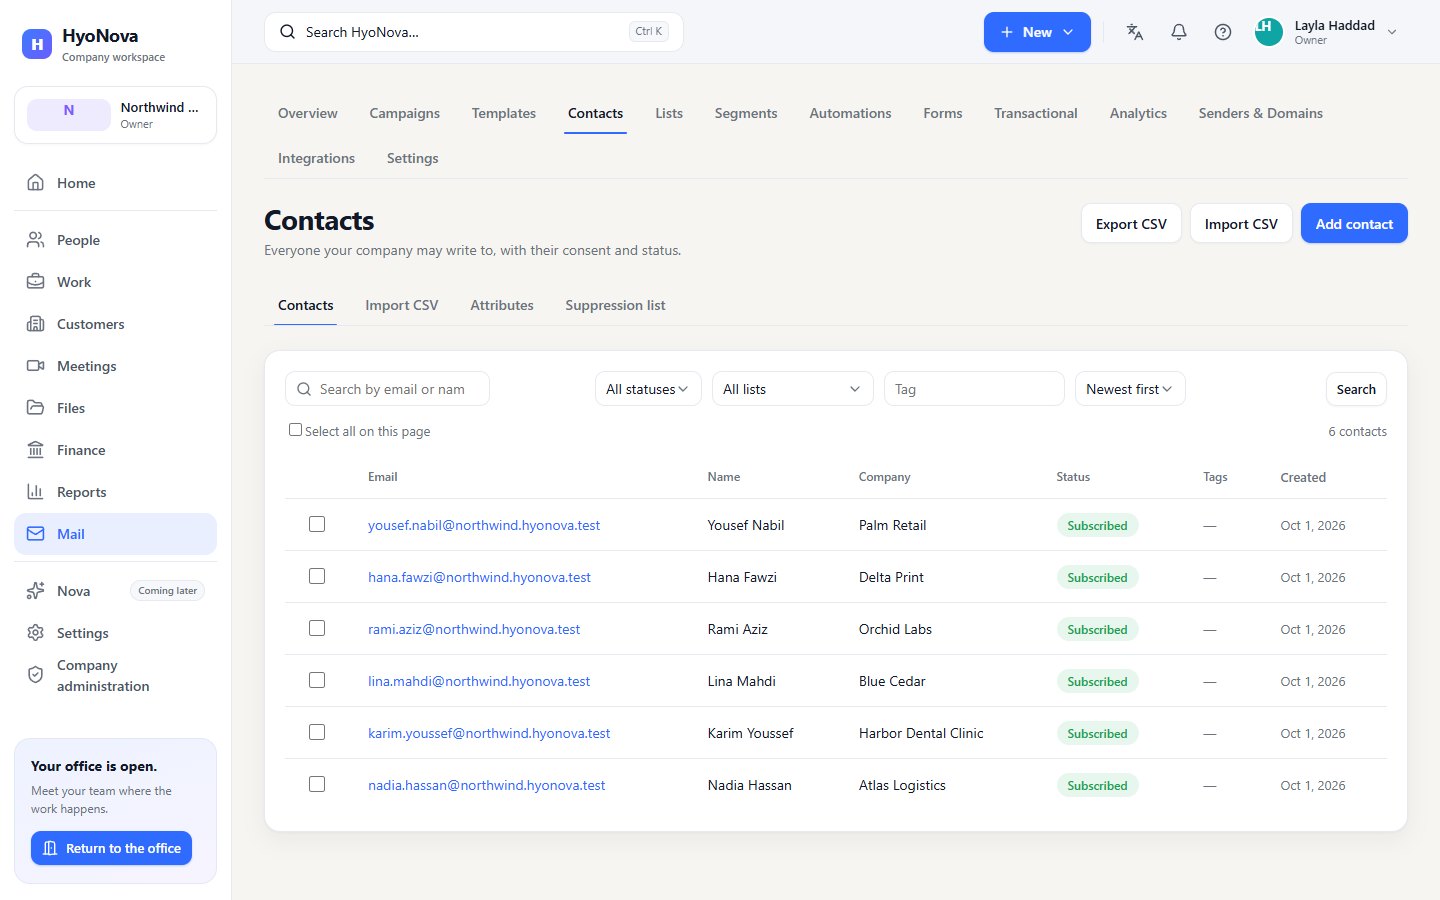The image size is (1440, 900).
Task: Click the Files folder icon
Action: point(36,408)
